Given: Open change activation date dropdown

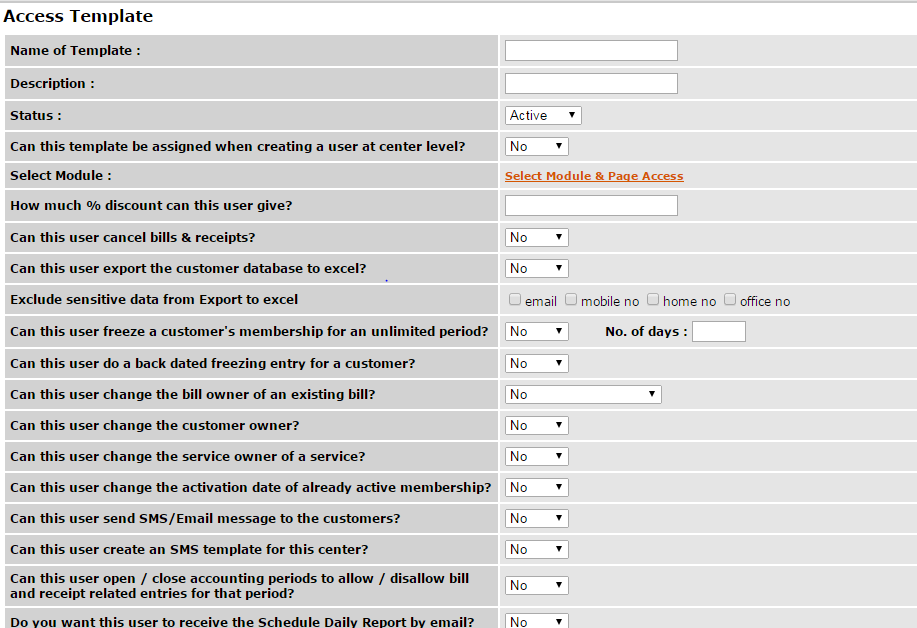Looking at the screenshot, I should 537,487.
